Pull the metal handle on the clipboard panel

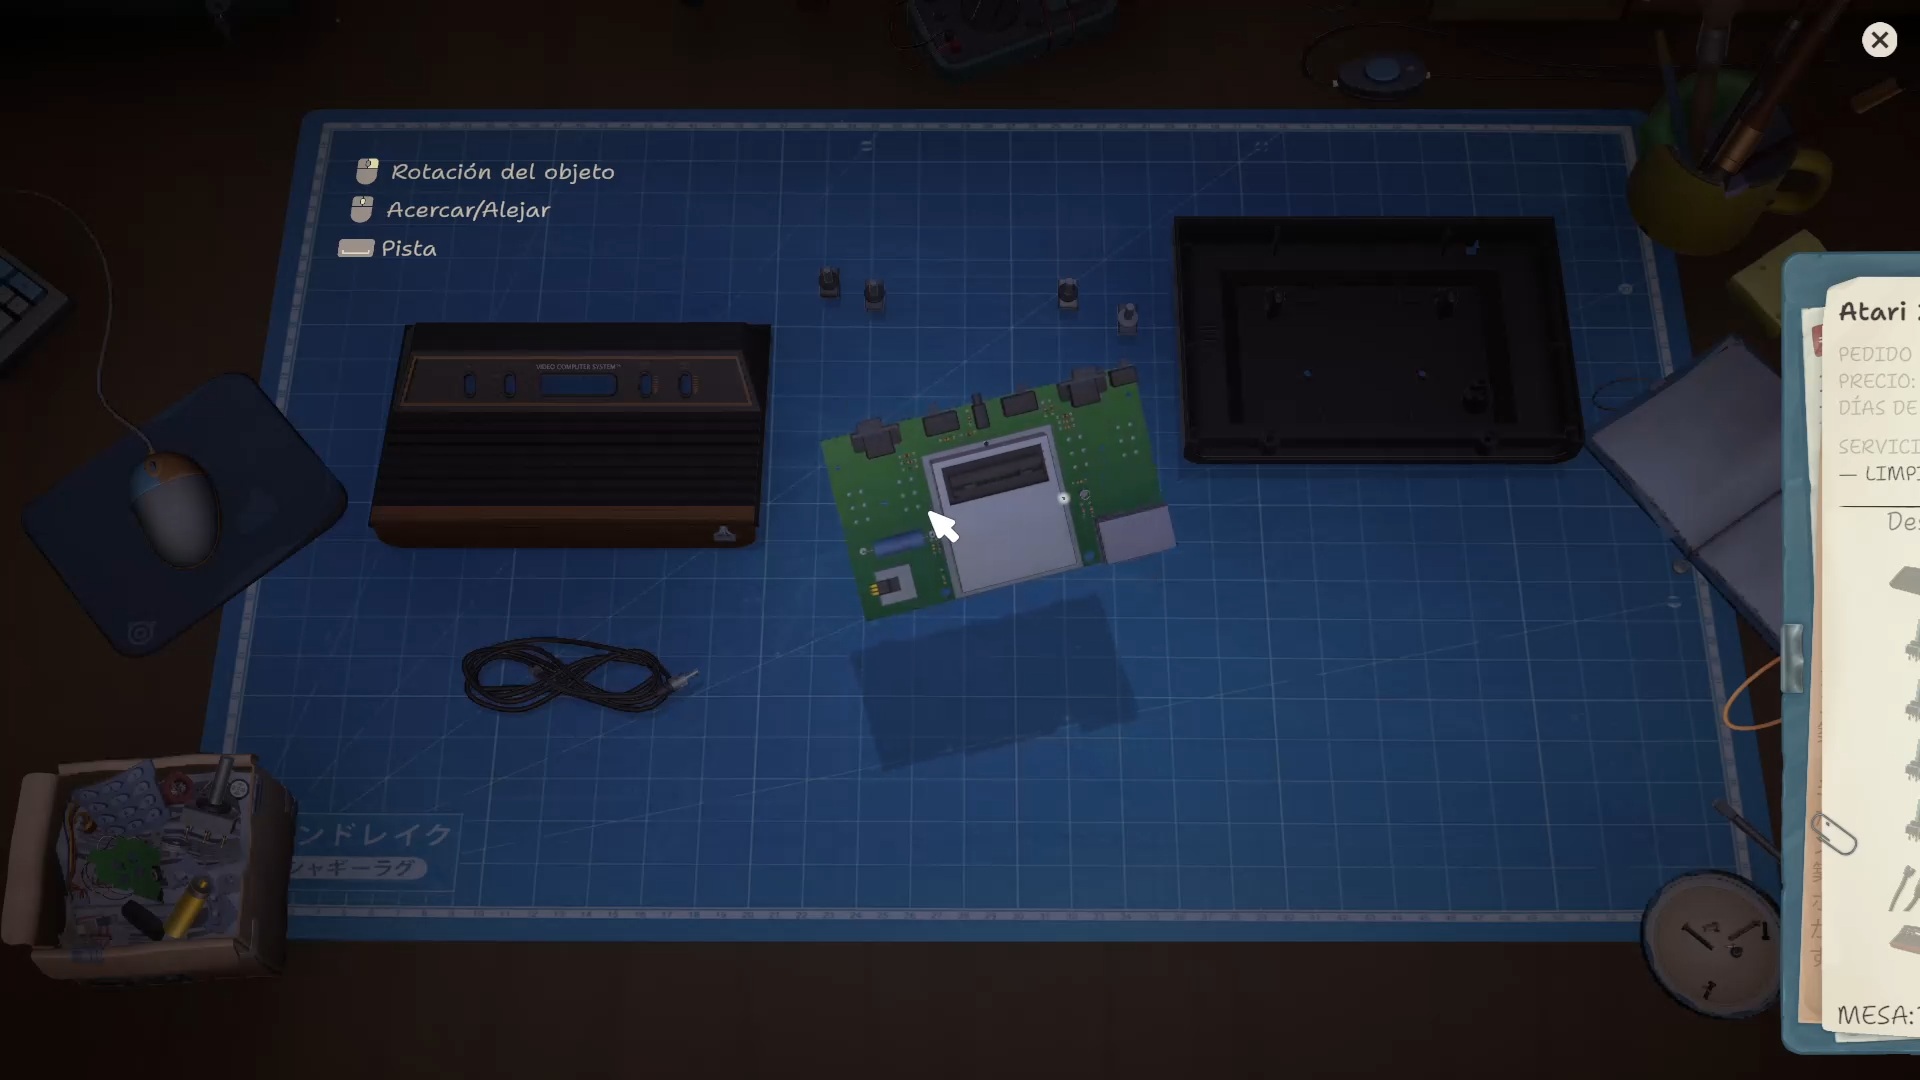[x=1792, y=658]
